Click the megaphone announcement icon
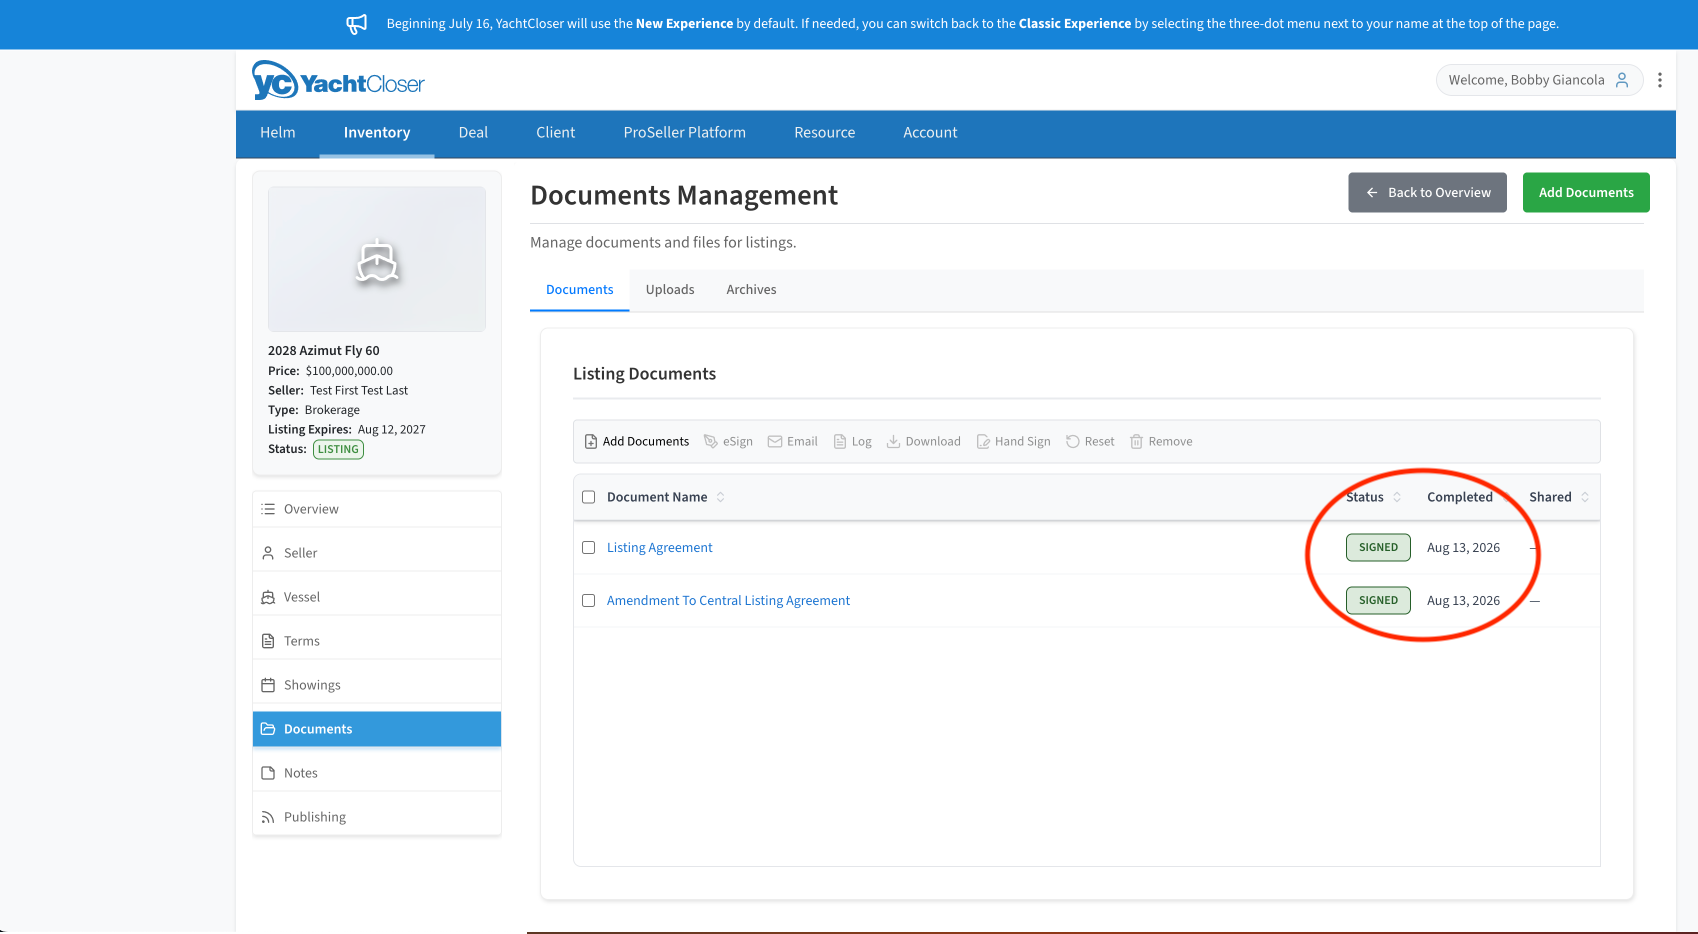The image size is (1698, 934). [357, 24]
